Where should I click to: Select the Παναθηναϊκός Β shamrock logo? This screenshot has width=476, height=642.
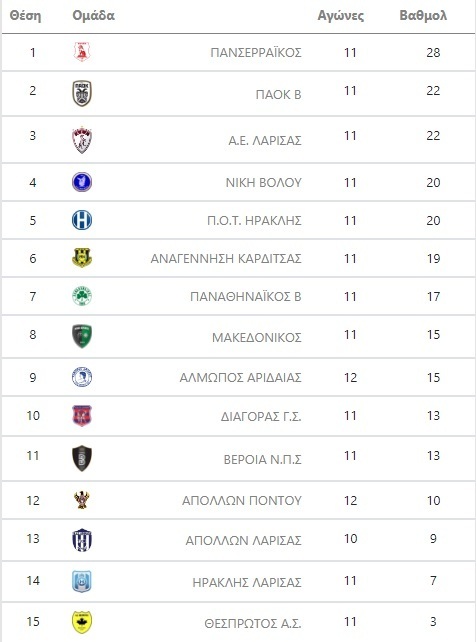coord(82,296)
